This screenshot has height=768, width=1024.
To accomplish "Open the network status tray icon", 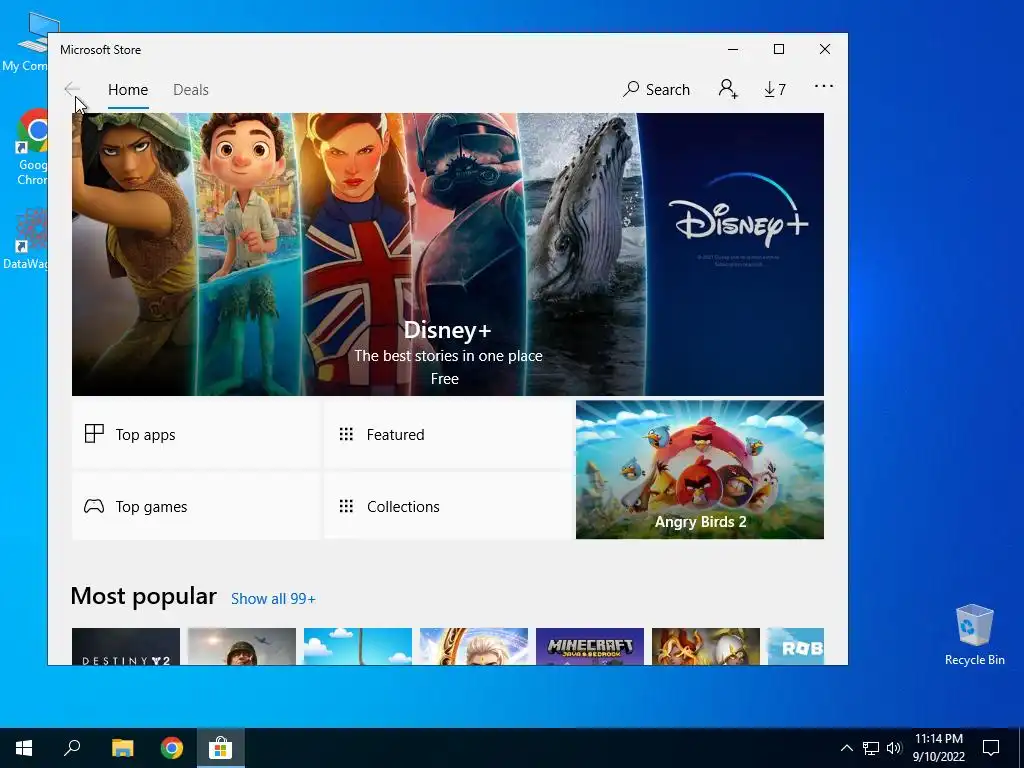I will (x=871, y=748).
